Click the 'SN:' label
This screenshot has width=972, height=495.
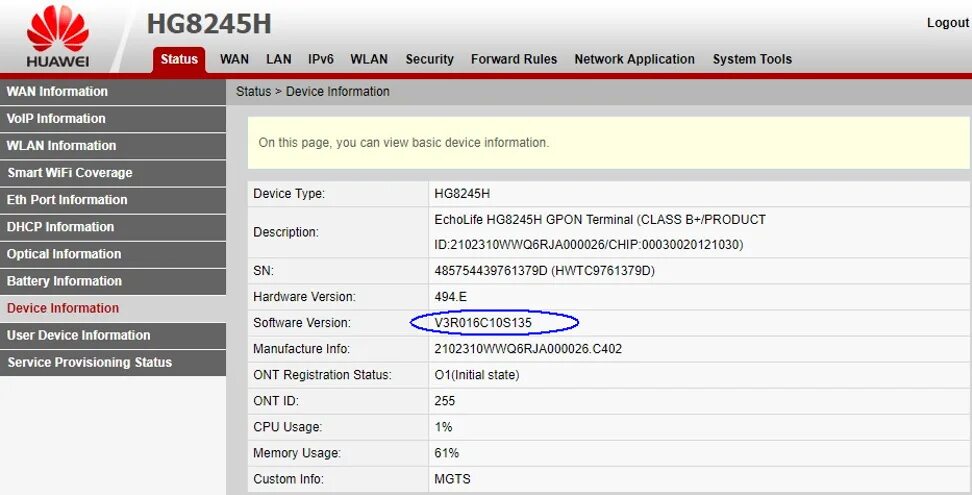tap(263, 271)
